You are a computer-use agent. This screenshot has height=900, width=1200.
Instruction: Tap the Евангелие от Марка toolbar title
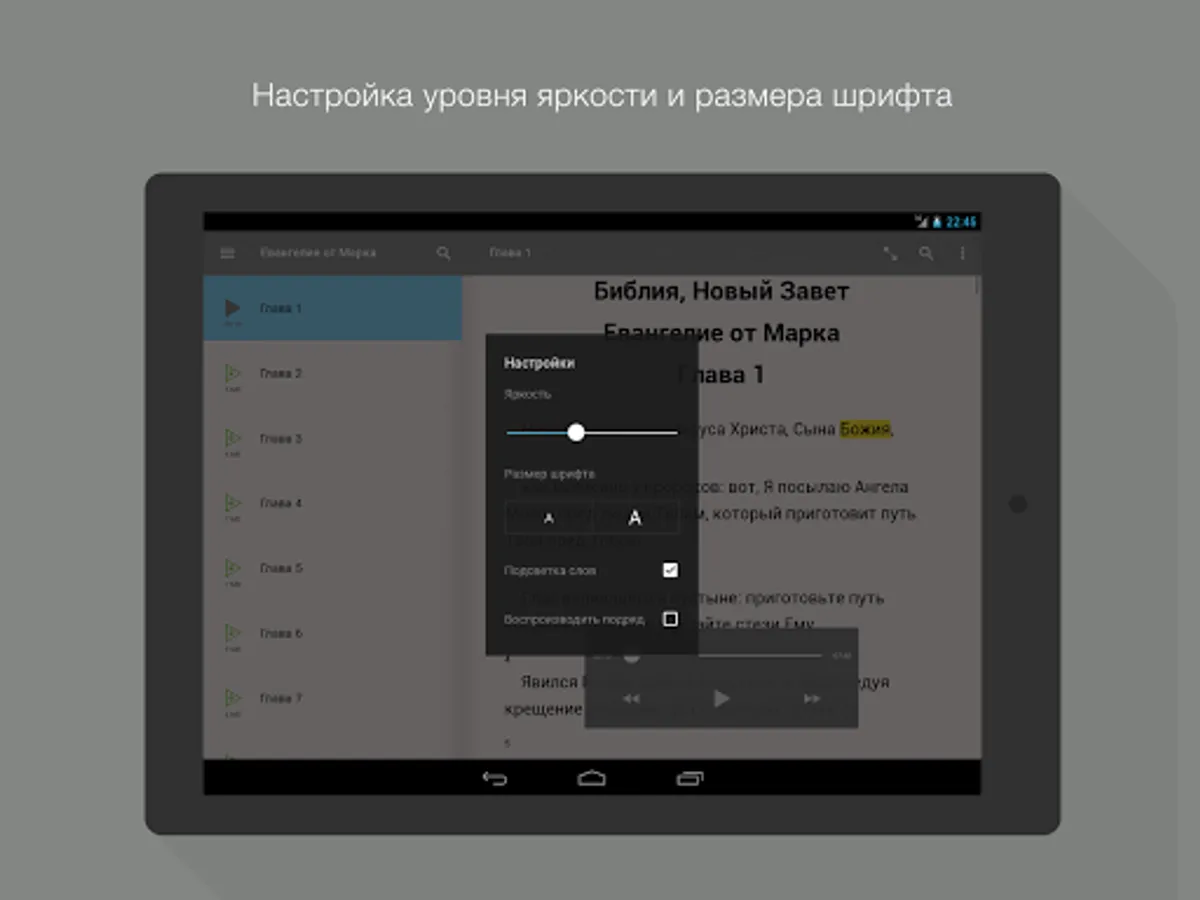[318, 253]
